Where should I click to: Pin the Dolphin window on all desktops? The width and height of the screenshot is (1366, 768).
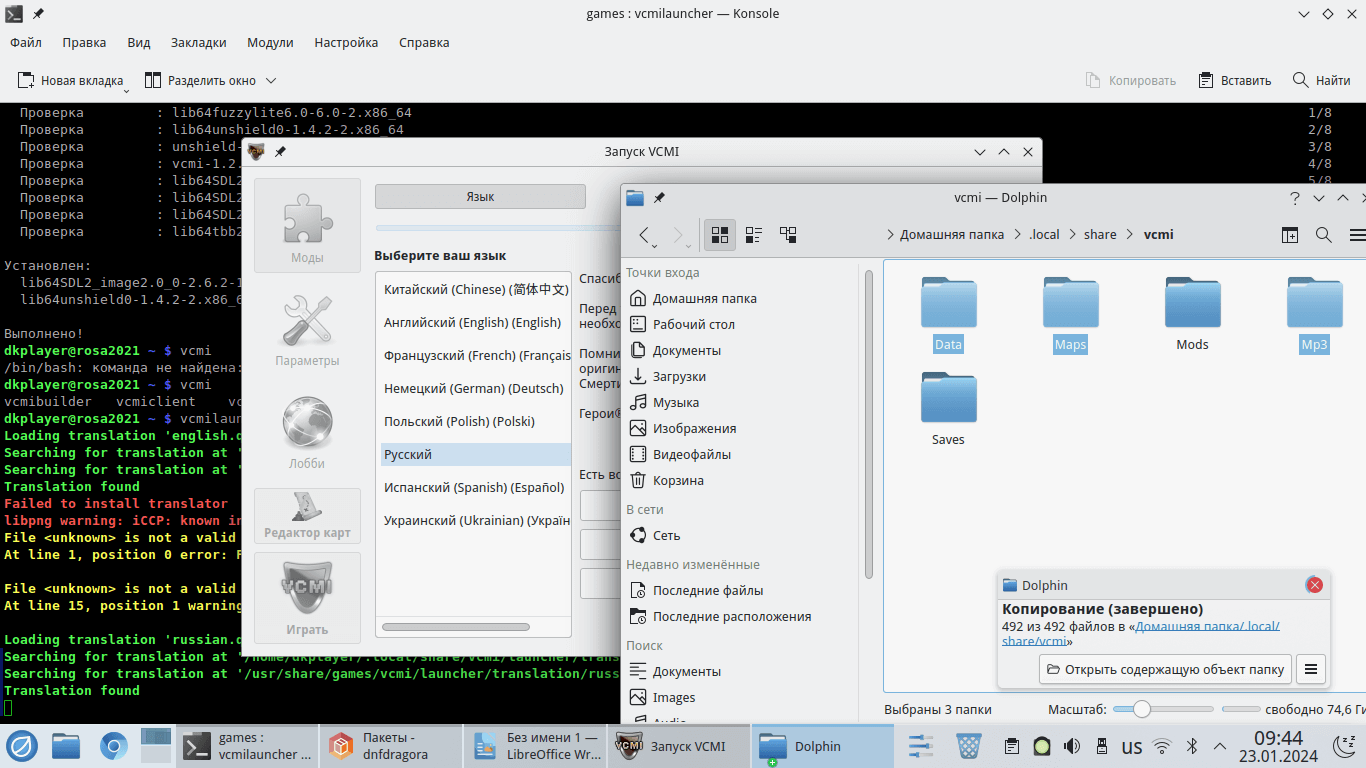pyautogui.click(x=658, y=198)
